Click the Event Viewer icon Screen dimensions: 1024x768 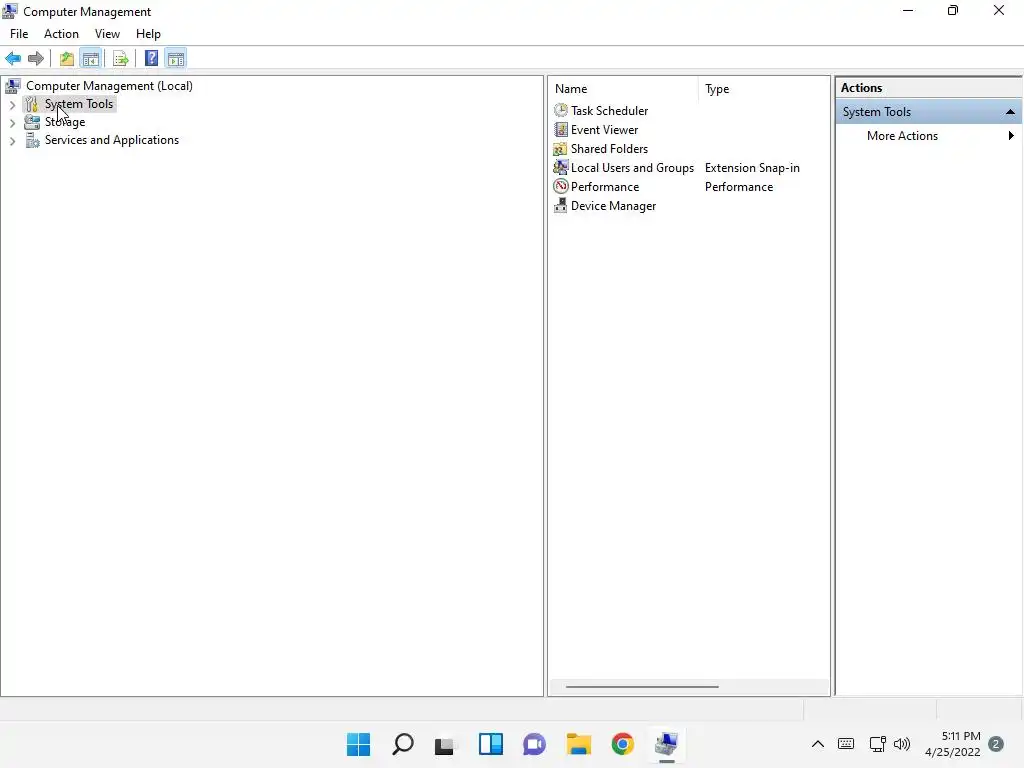click(x=560, y=129)
